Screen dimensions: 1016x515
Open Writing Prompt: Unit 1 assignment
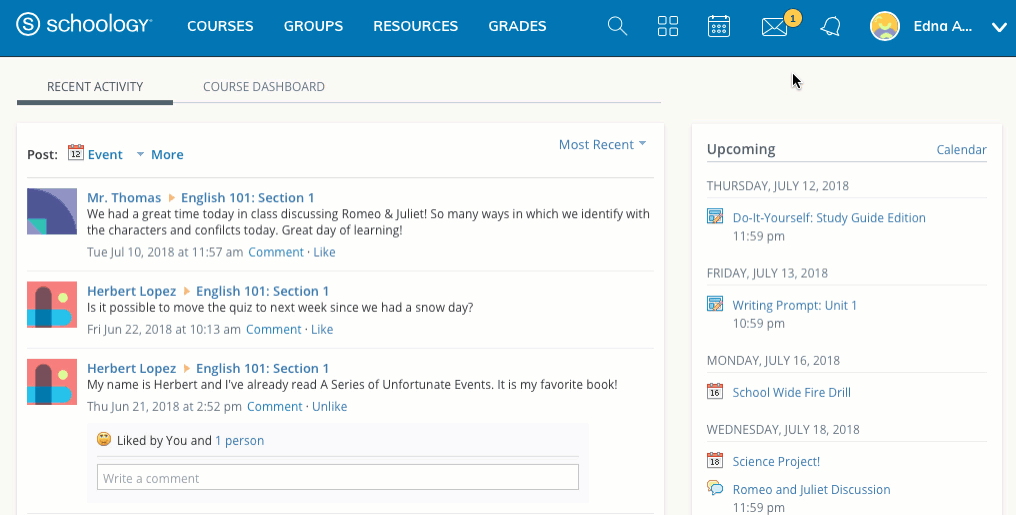click(794, 305)
